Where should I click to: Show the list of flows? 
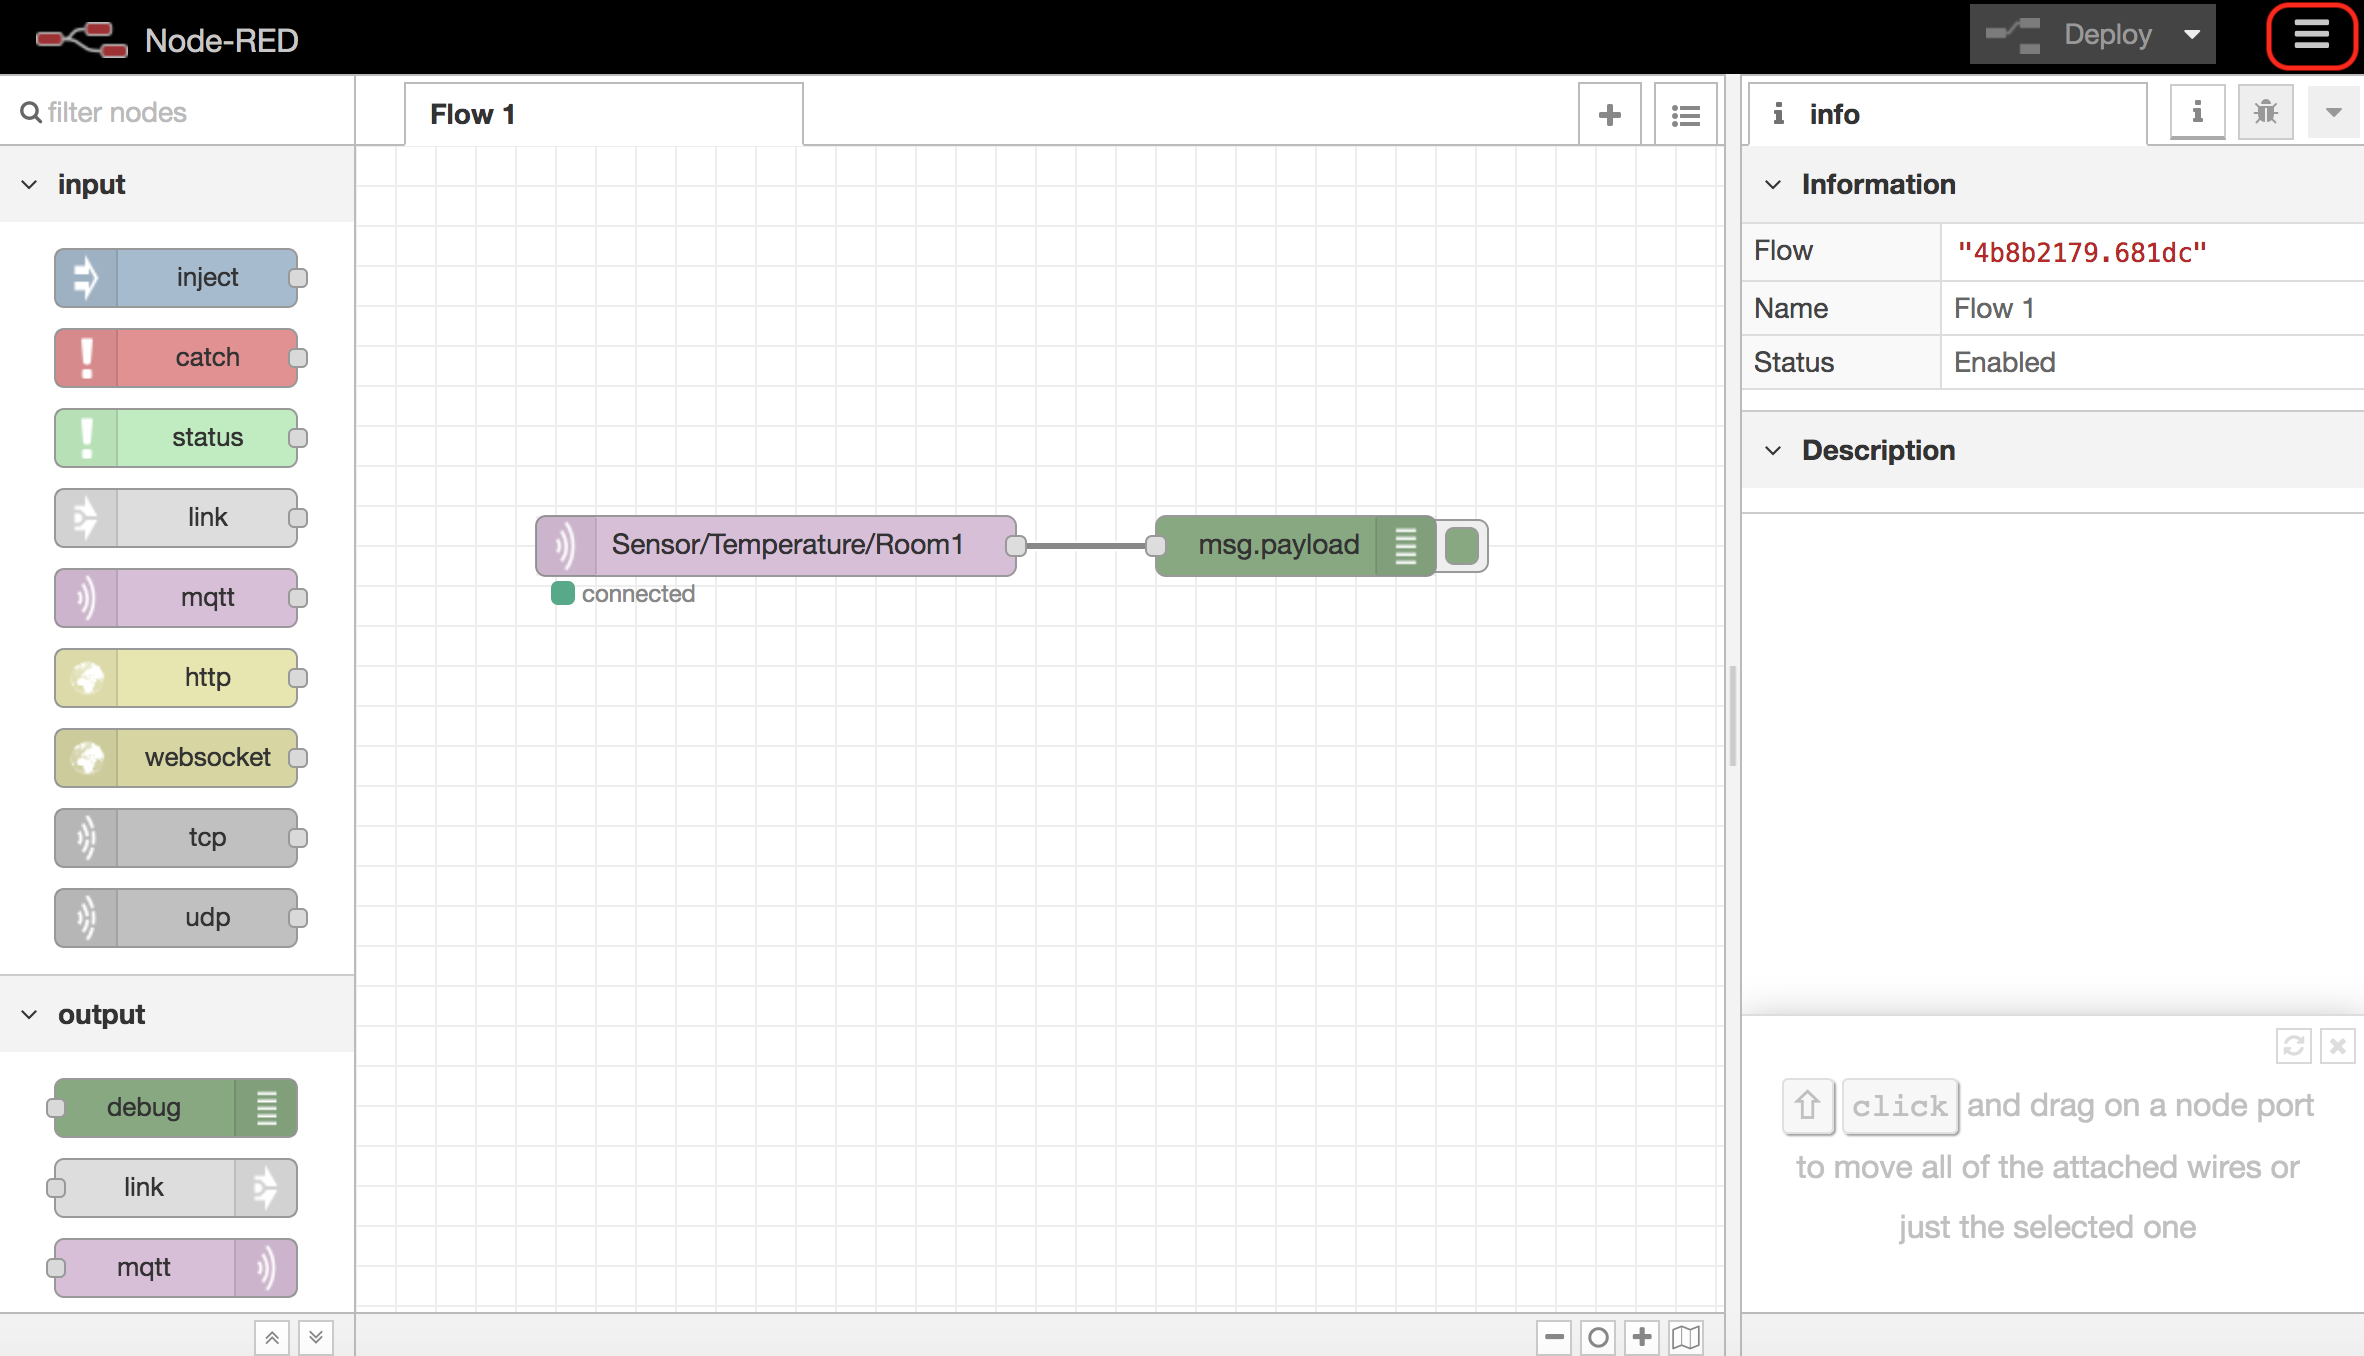(x=1686, y=115)
